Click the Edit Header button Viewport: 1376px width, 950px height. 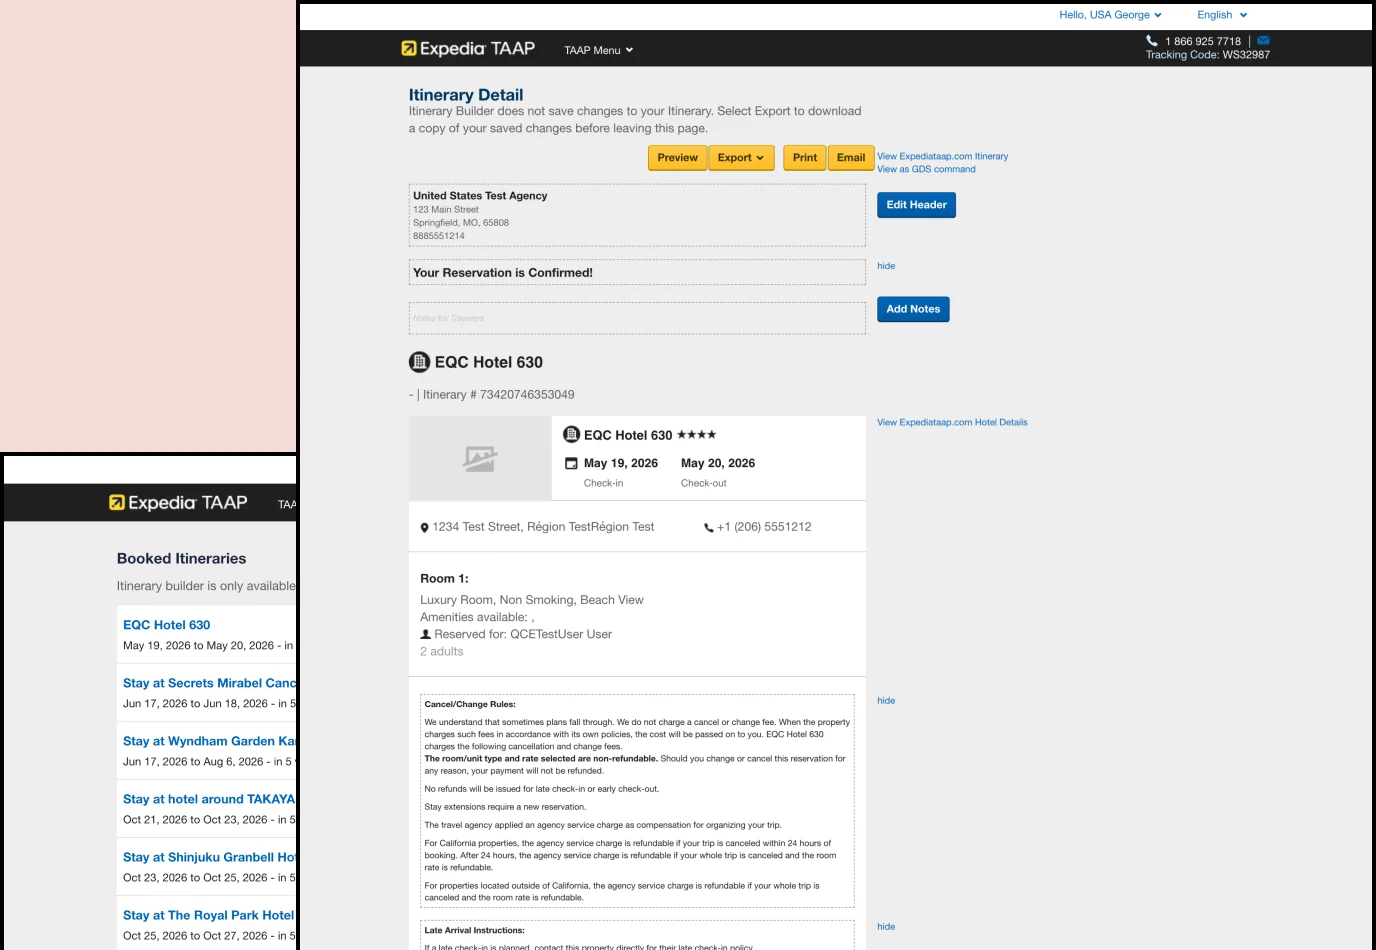916,205
